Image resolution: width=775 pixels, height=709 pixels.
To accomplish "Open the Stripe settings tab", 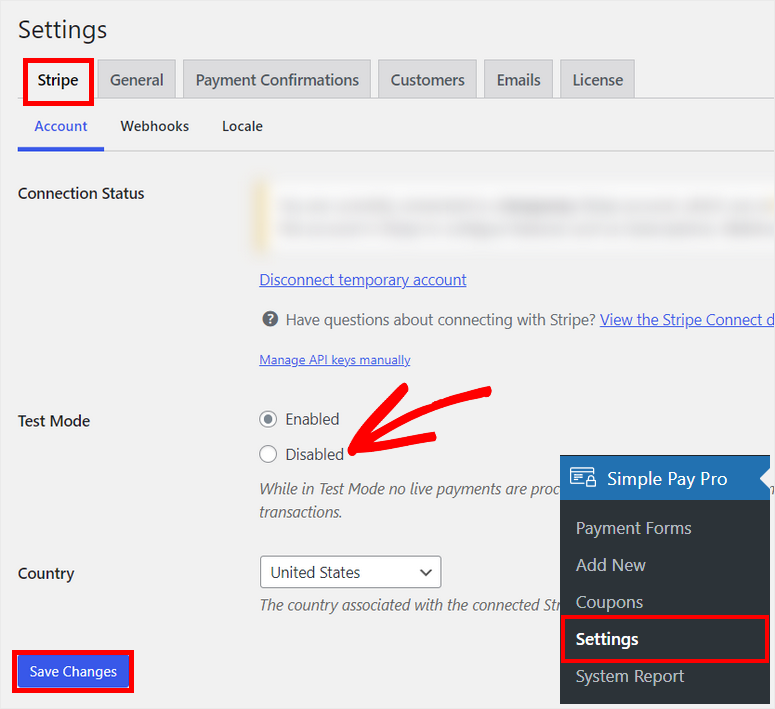I will 58,80.
